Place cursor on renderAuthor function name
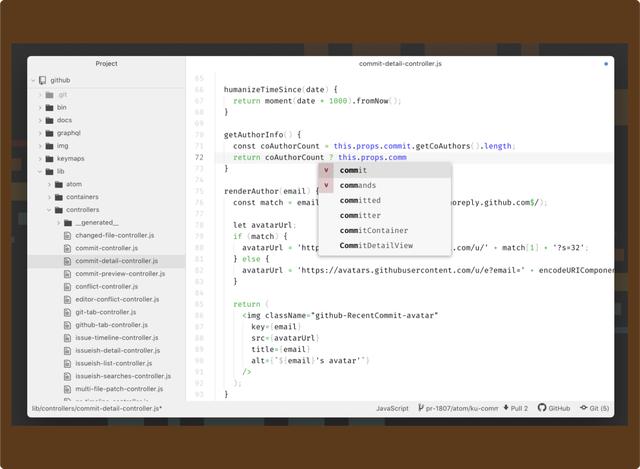 [x=251, y=191]
